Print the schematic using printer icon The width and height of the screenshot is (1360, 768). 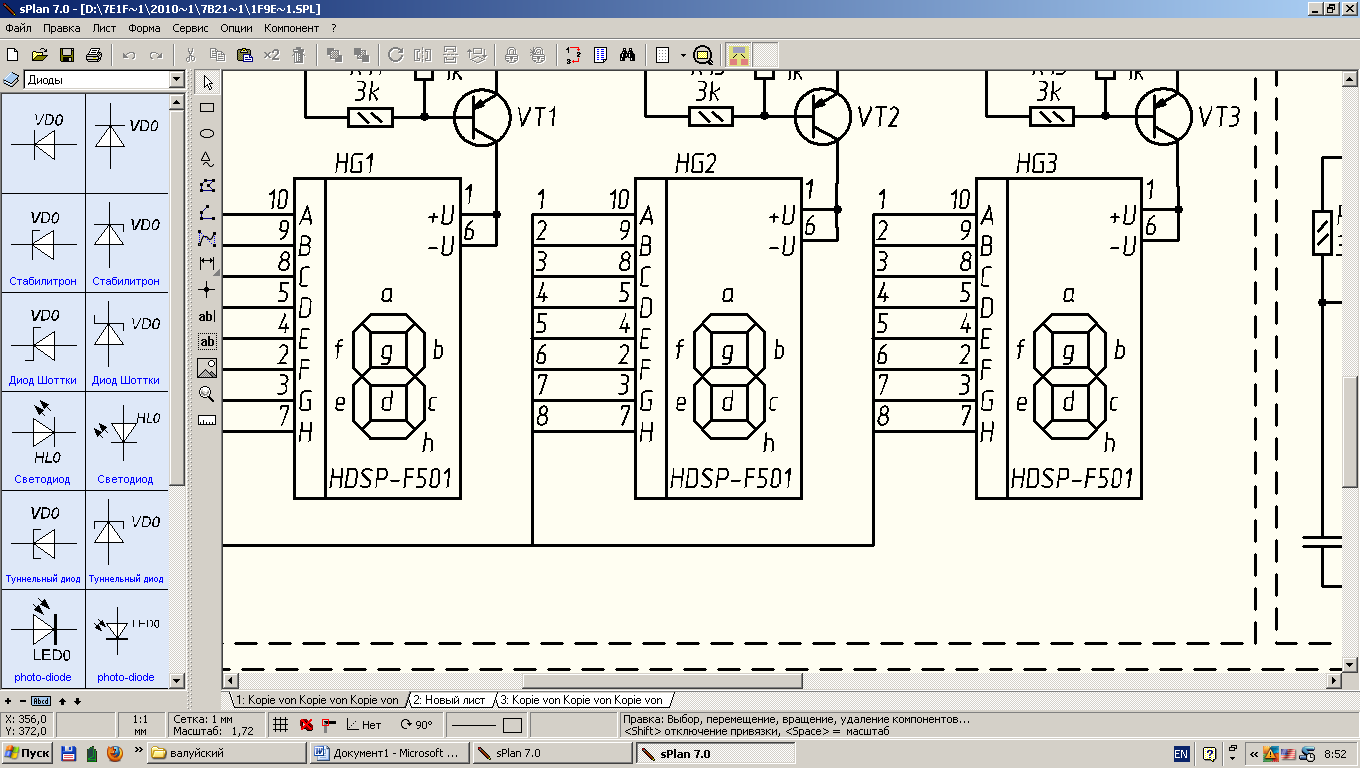click(x=94, y=55)
